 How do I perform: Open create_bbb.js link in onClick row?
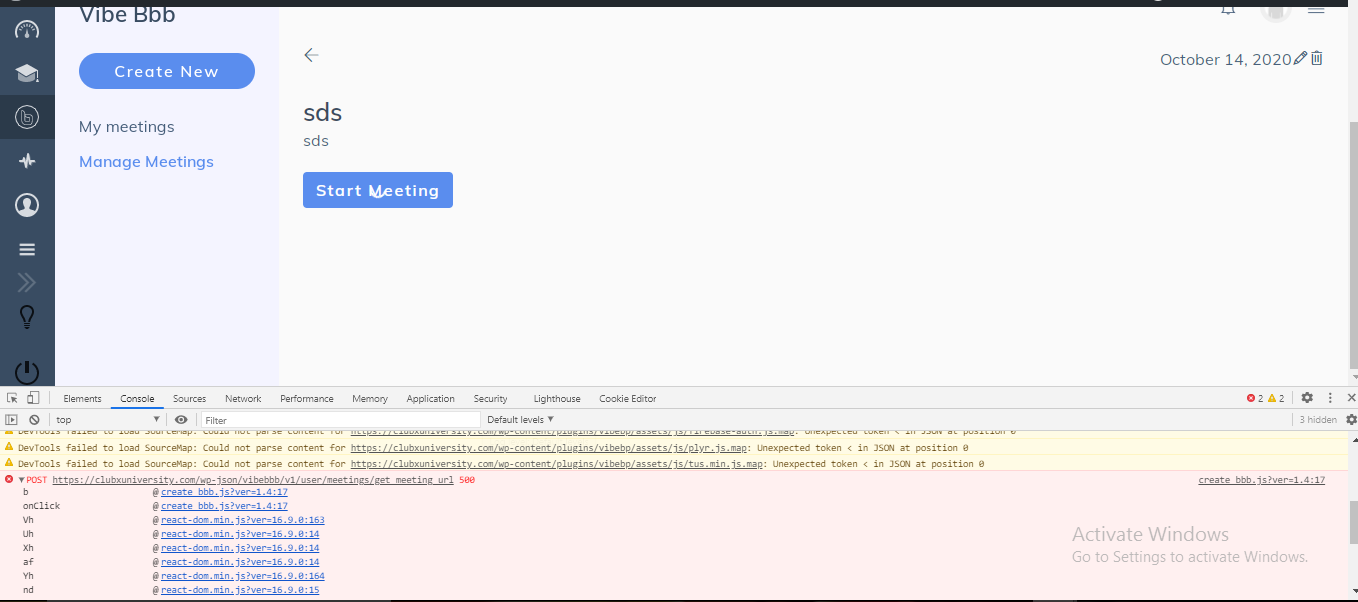tap(224, 506)
